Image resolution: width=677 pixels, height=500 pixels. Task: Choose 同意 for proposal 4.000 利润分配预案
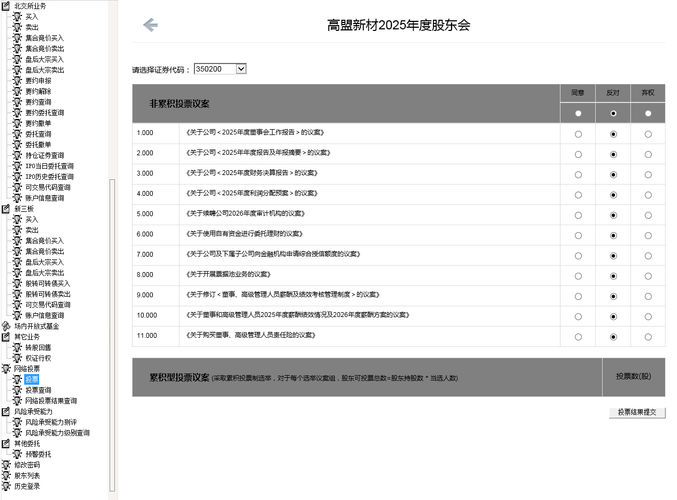point(578,195)
